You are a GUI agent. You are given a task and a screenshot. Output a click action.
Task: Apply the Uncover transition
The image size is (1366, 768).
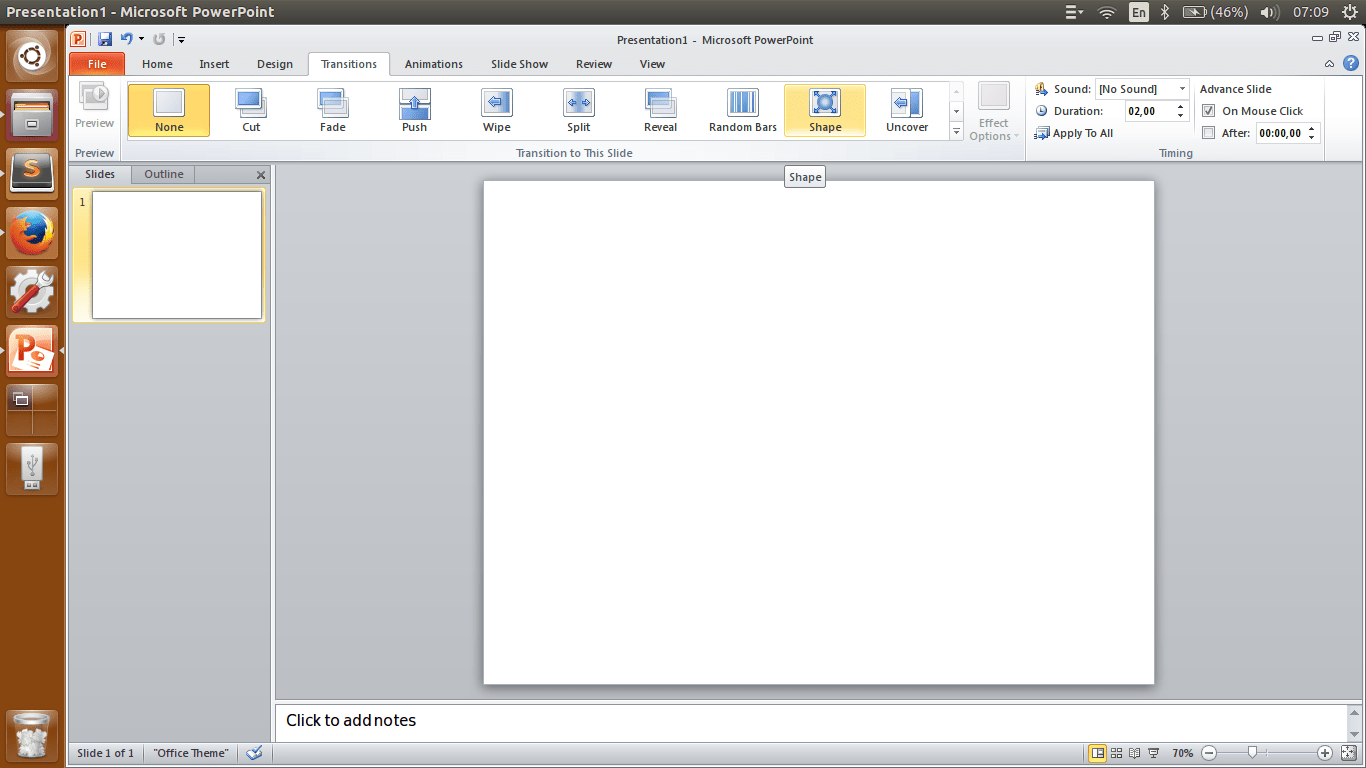pos(907,110)
